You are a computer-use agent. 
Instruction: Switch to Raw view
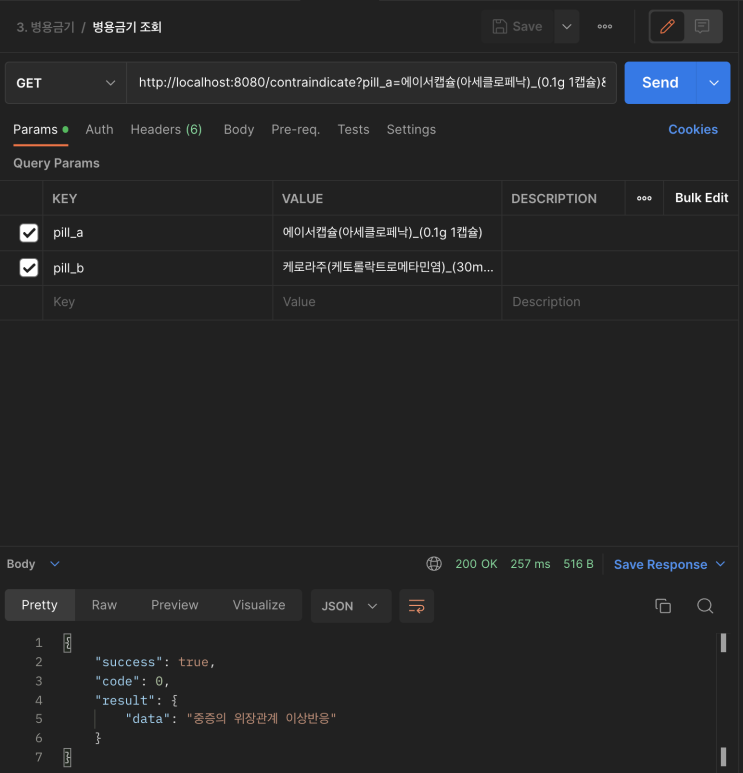pos(105,605)
